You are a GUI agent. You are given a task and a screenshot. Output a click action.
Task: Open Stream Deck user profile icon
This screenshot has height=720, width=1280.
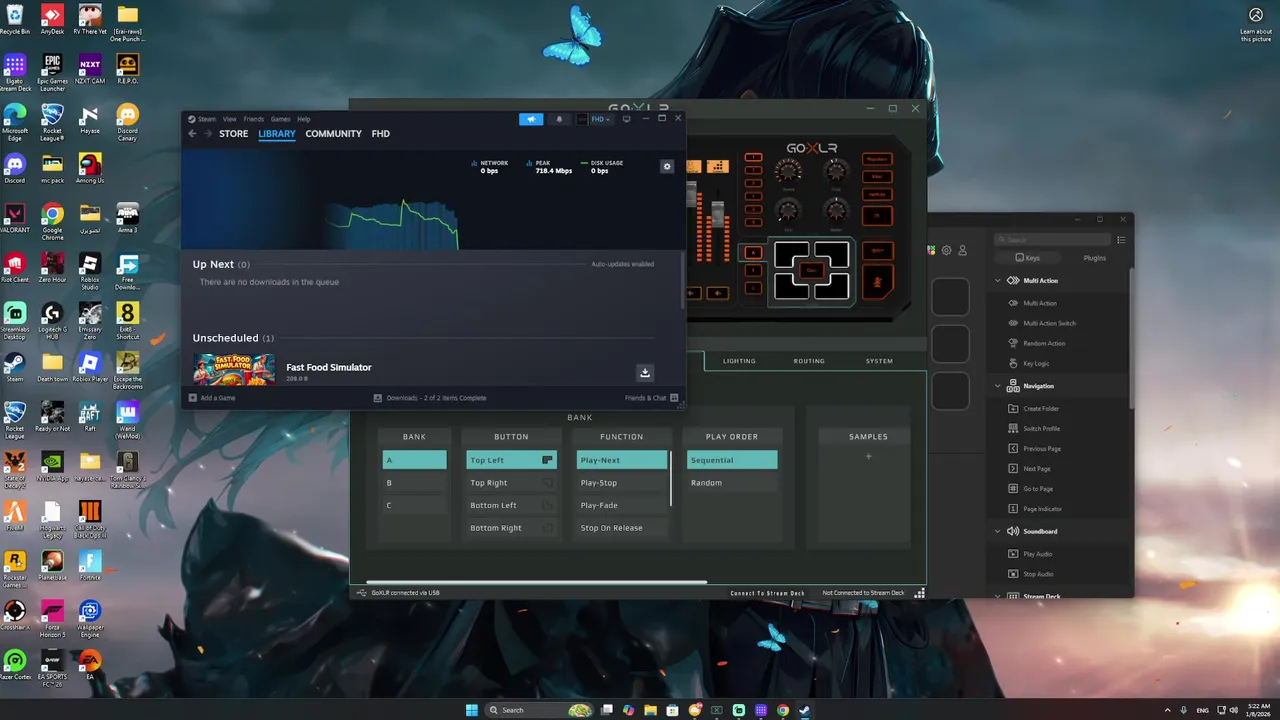[962, 250]
